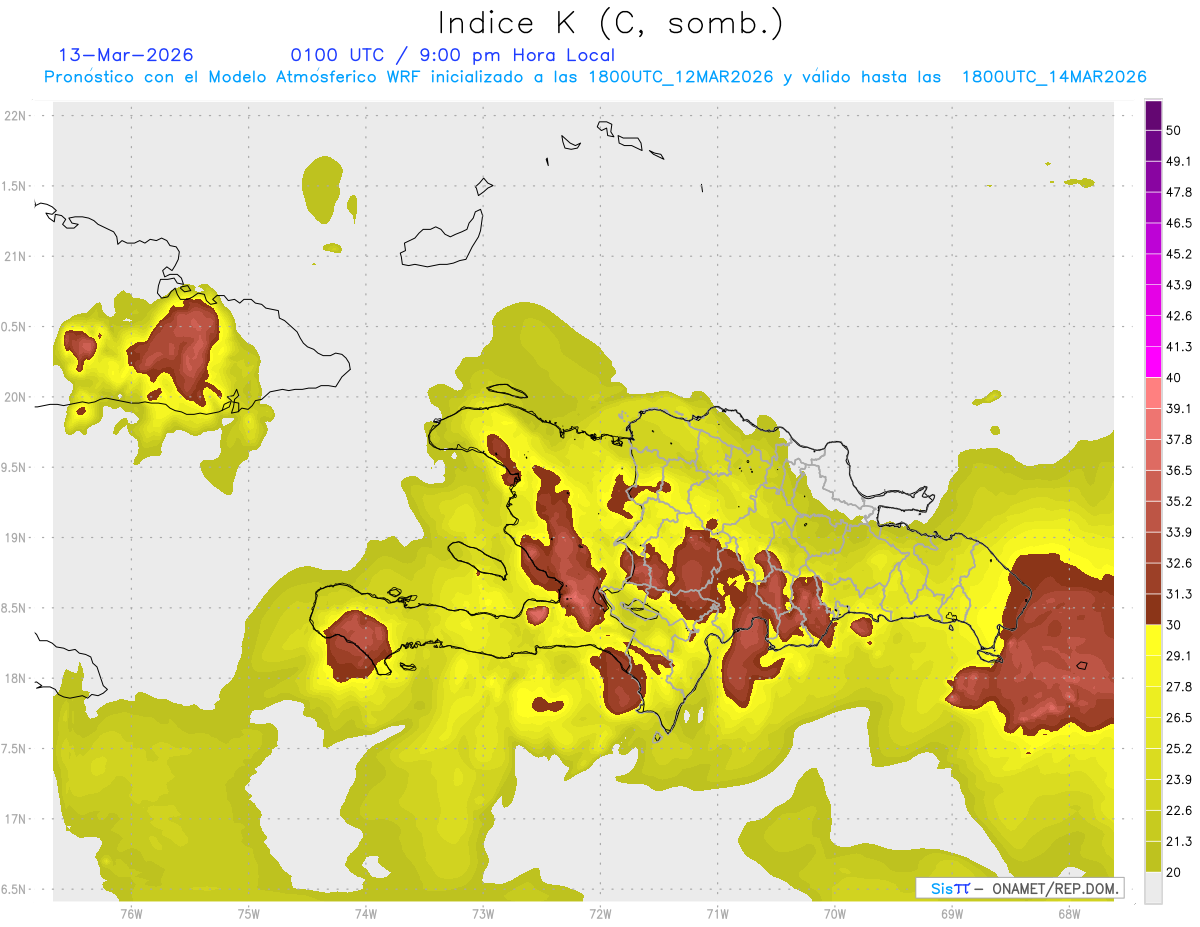
Task: Click the map title "Indice K (C, somb.)"
Action: (611, 24)
